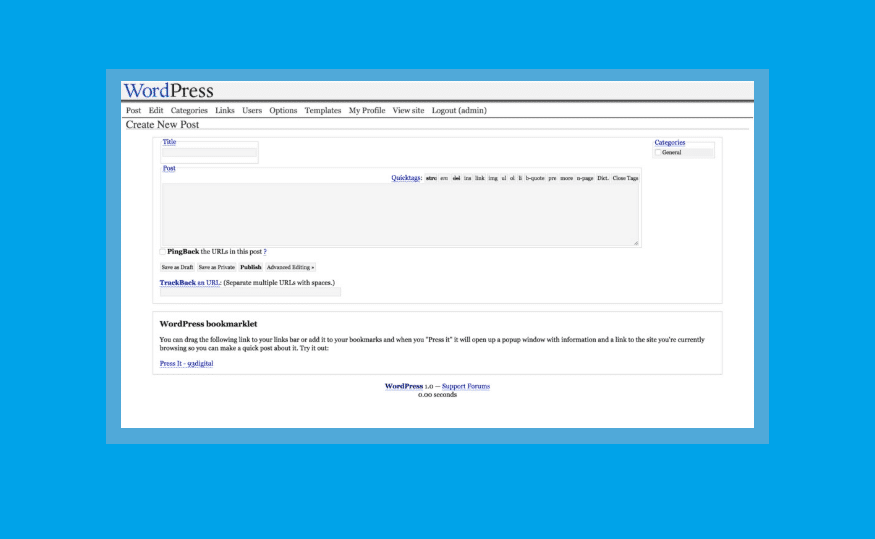Open the Post menu item
The width and height of the screenshot is (875, 539).
point(133,110)
